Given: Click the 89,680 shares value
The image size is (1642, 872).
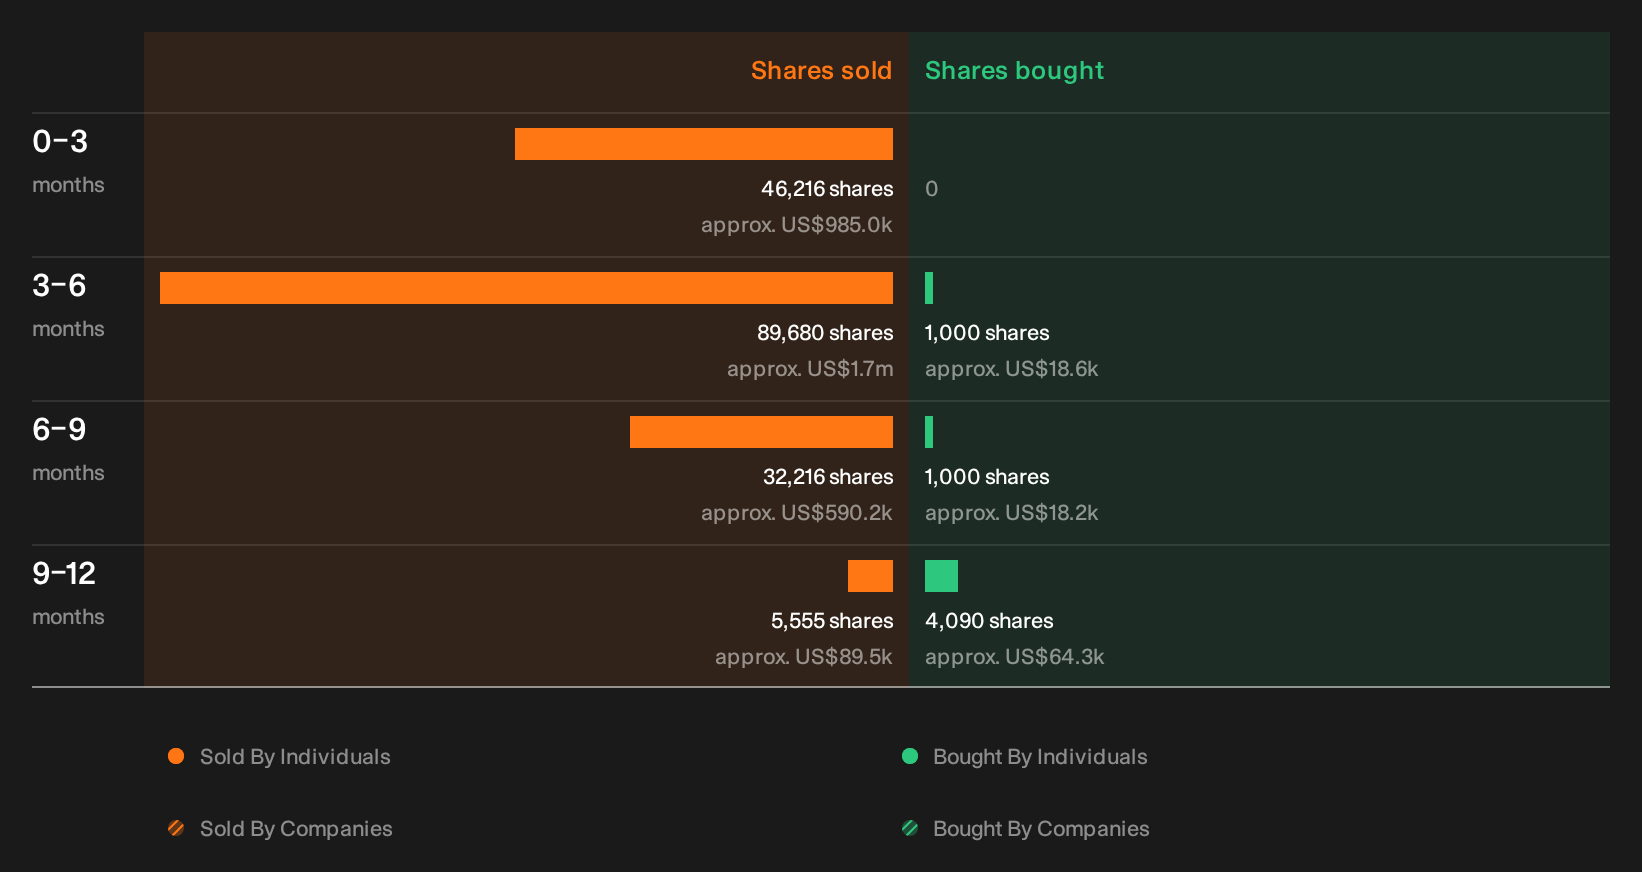Looking at the screenshot, I should [825, 333].
